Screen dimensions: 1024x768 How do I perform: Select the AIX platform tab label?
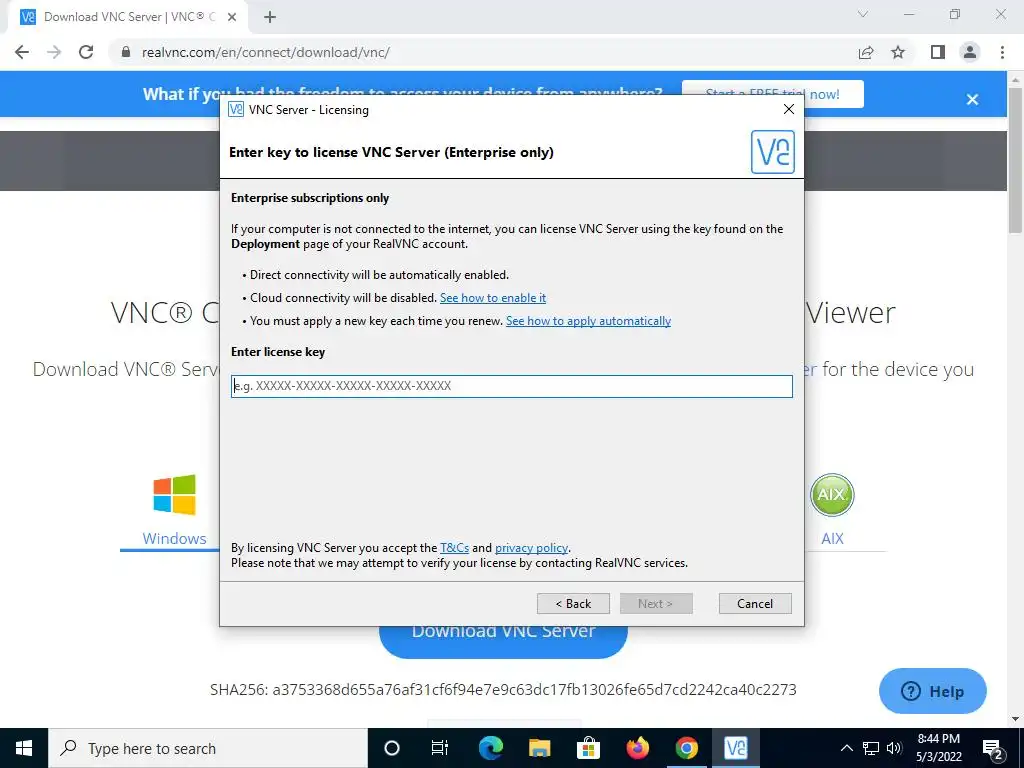click(832, 539)
